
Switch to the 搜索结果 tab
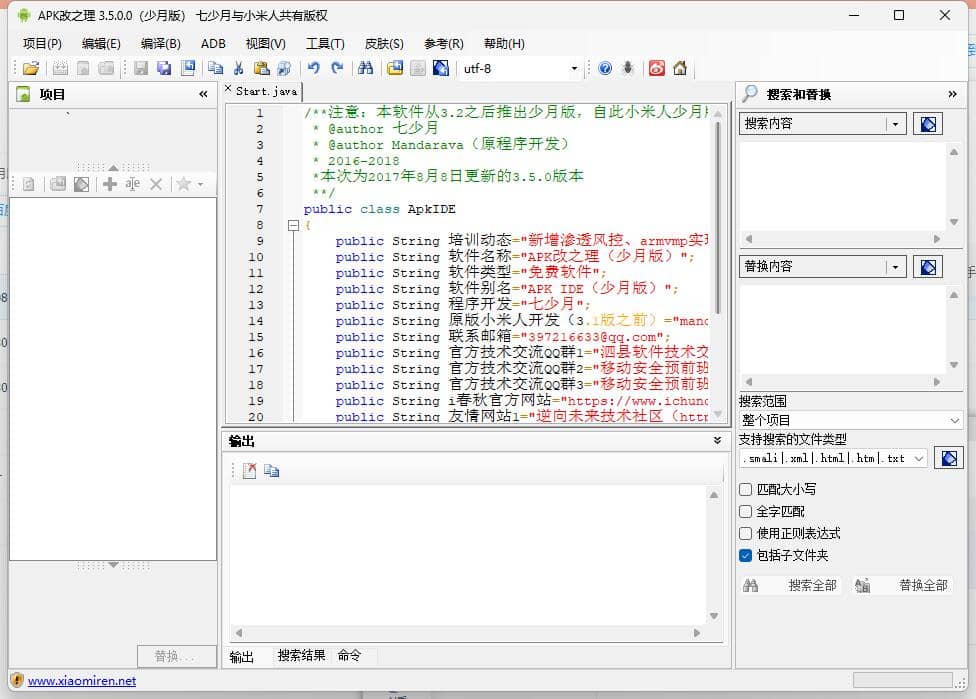[303, 657]
